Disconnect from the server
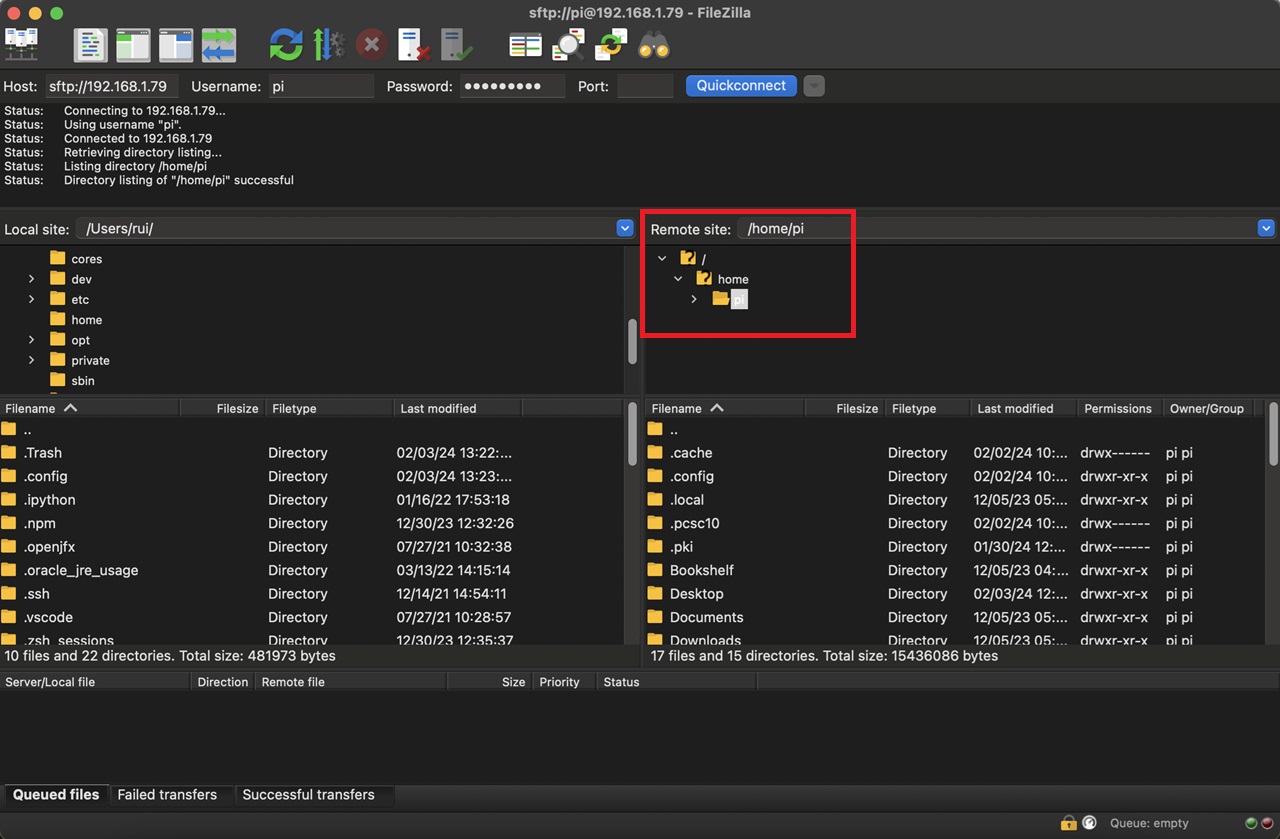This screenshot has width=1280, height=839. (413, 44)
